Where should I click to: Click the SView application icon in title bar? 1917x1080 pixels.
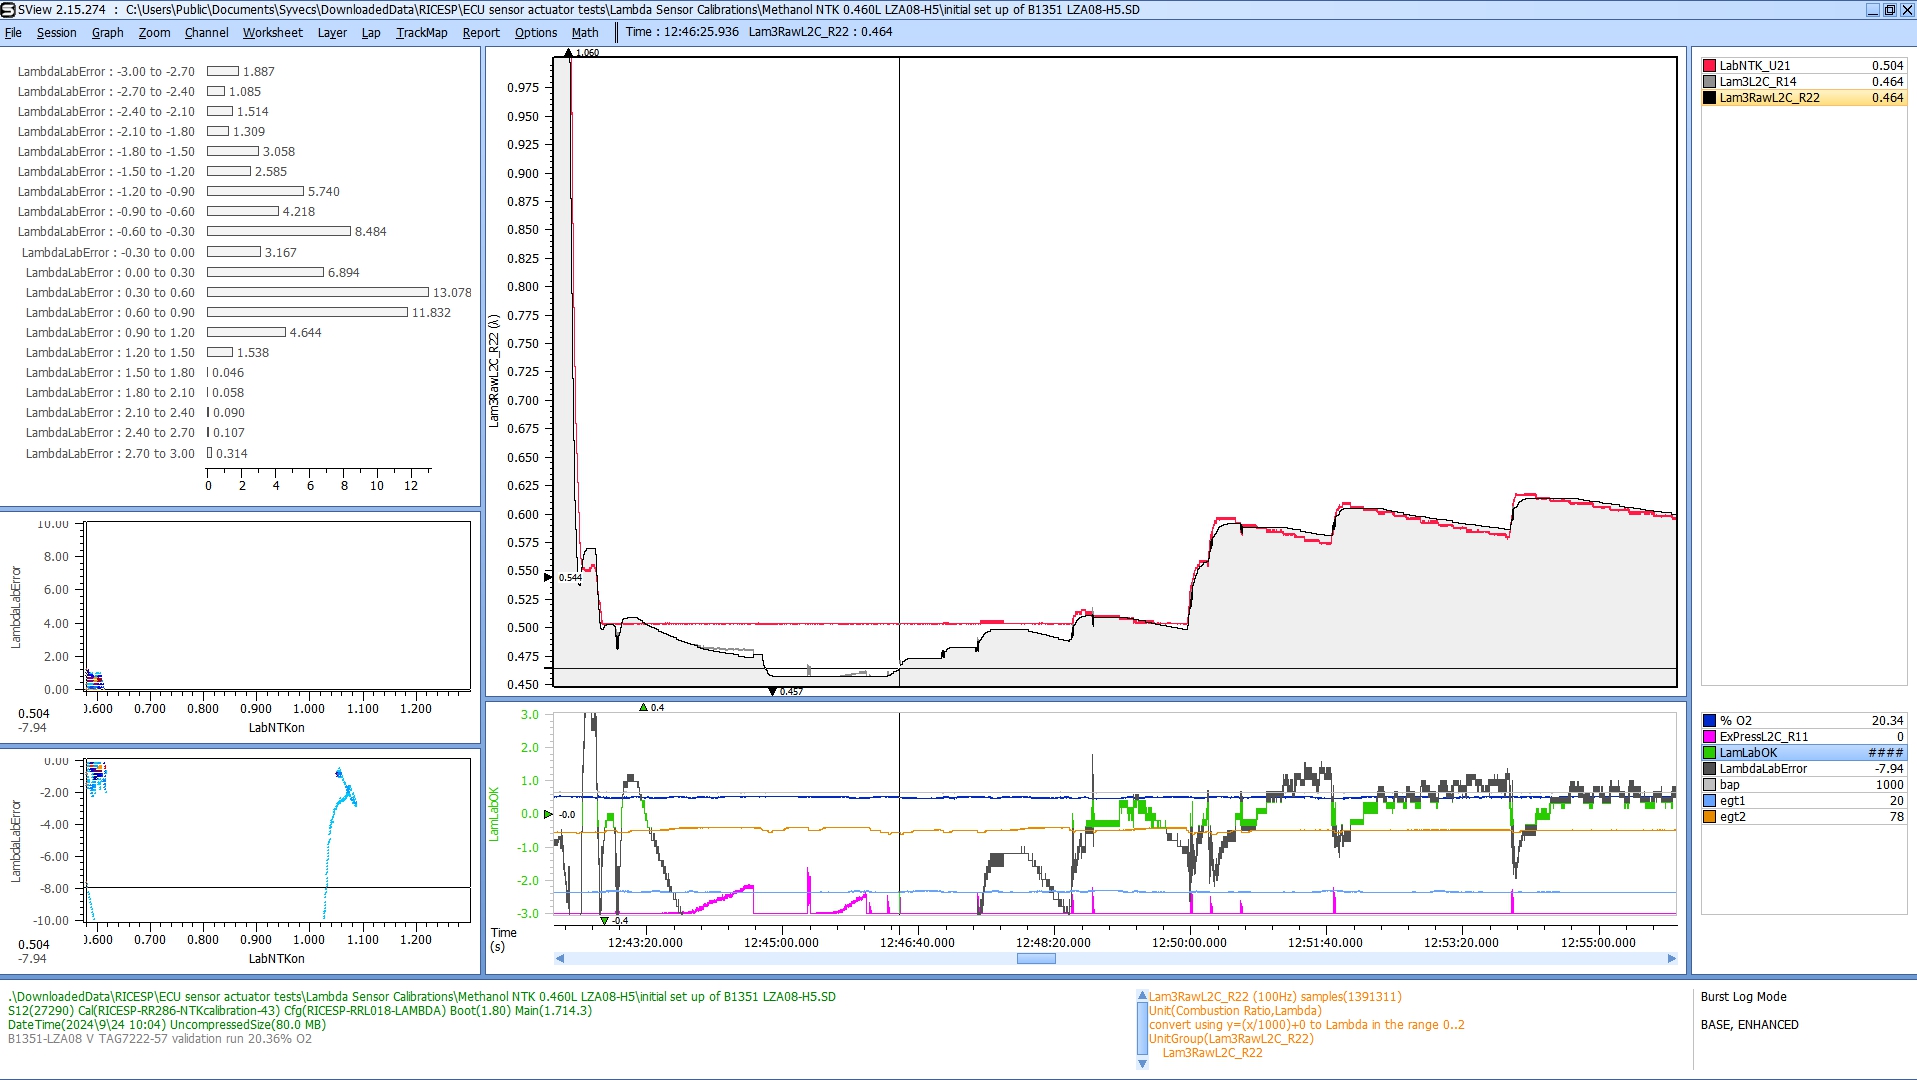tap(8, 10)
